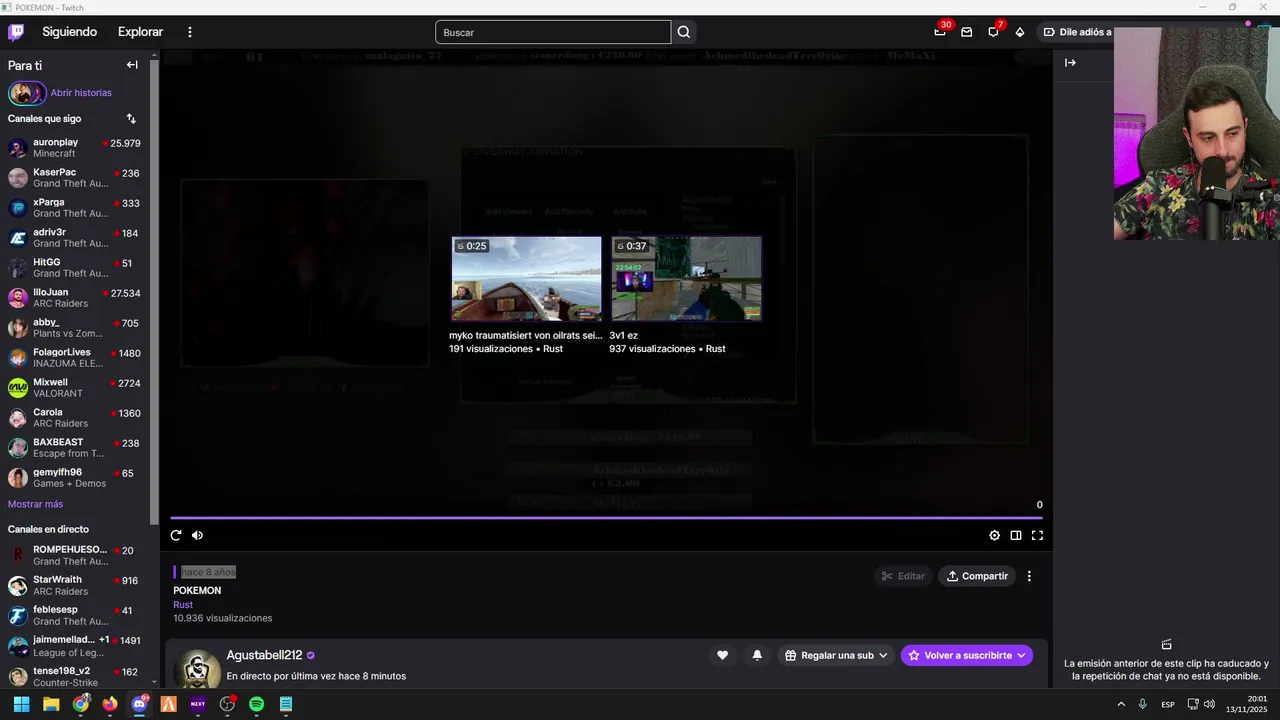Go to Explorar tab
The width and height of the screenshot is (1280, 720).
tap(140, 32)
